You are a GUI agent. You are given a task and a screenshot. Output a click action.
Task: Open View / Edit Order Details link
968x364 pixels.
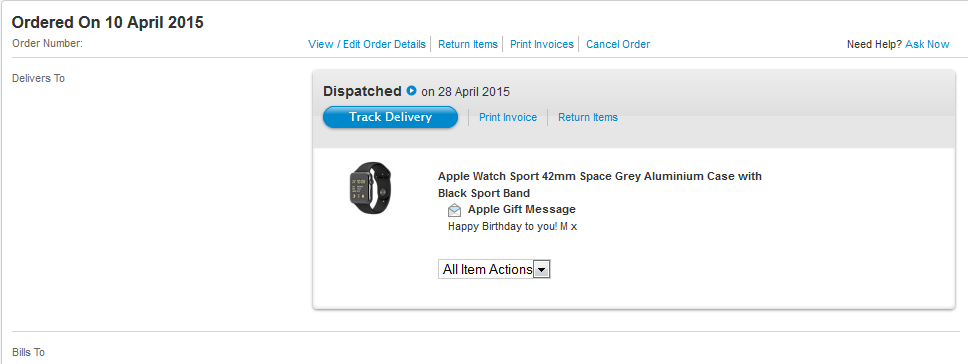click(x=367, y=44)
